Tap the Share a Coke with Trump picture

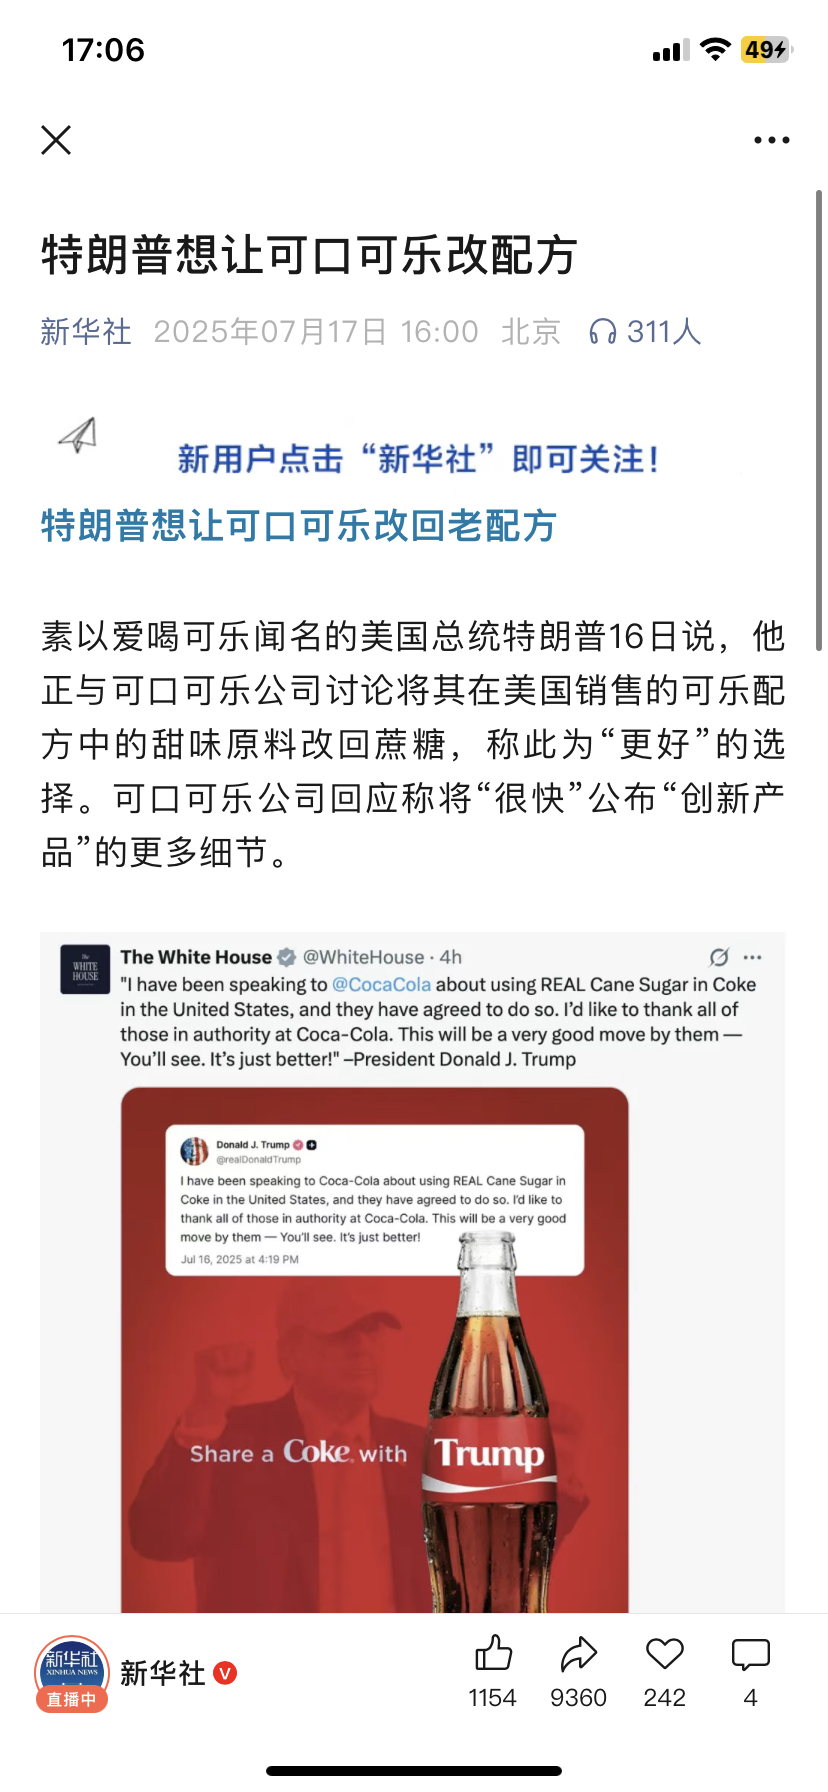[x=375, y=1350]
